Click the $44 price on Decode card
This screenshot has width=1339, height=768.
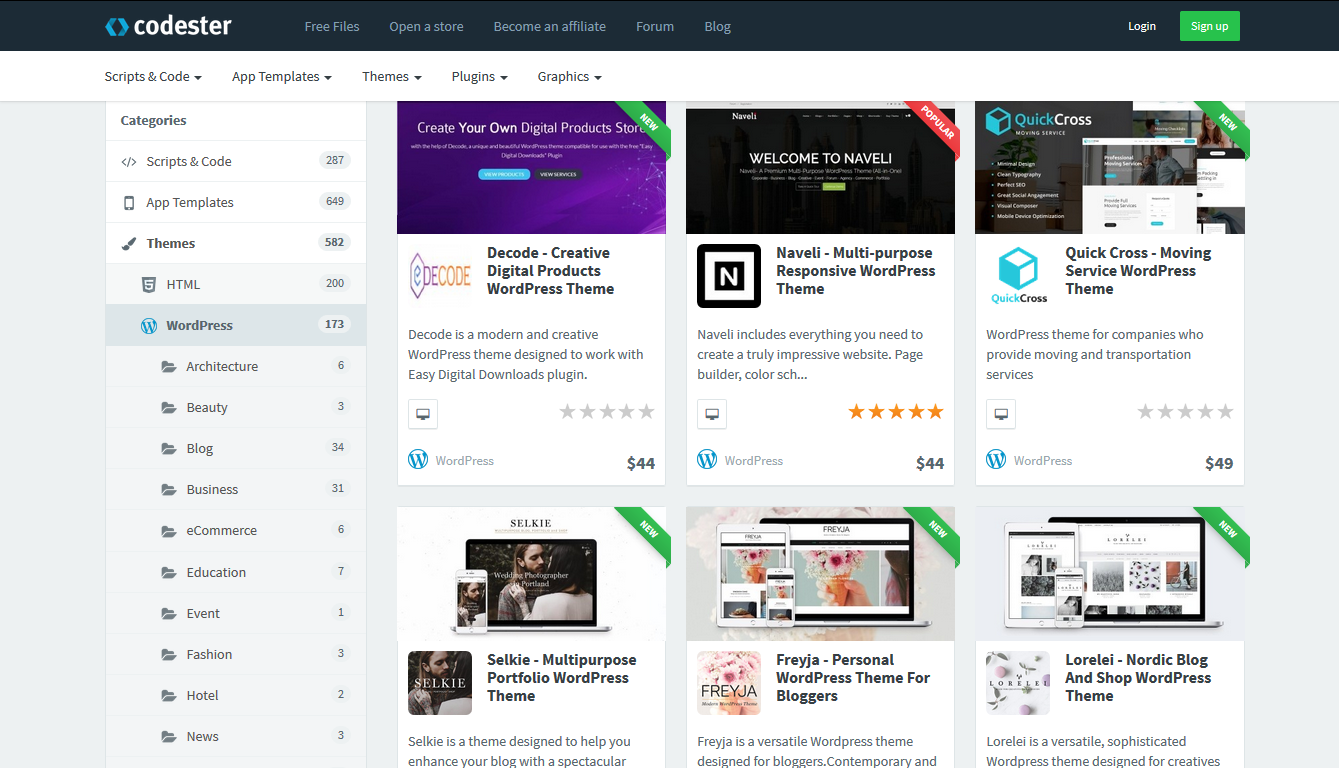pyautogui.click(x=641, y=463)
